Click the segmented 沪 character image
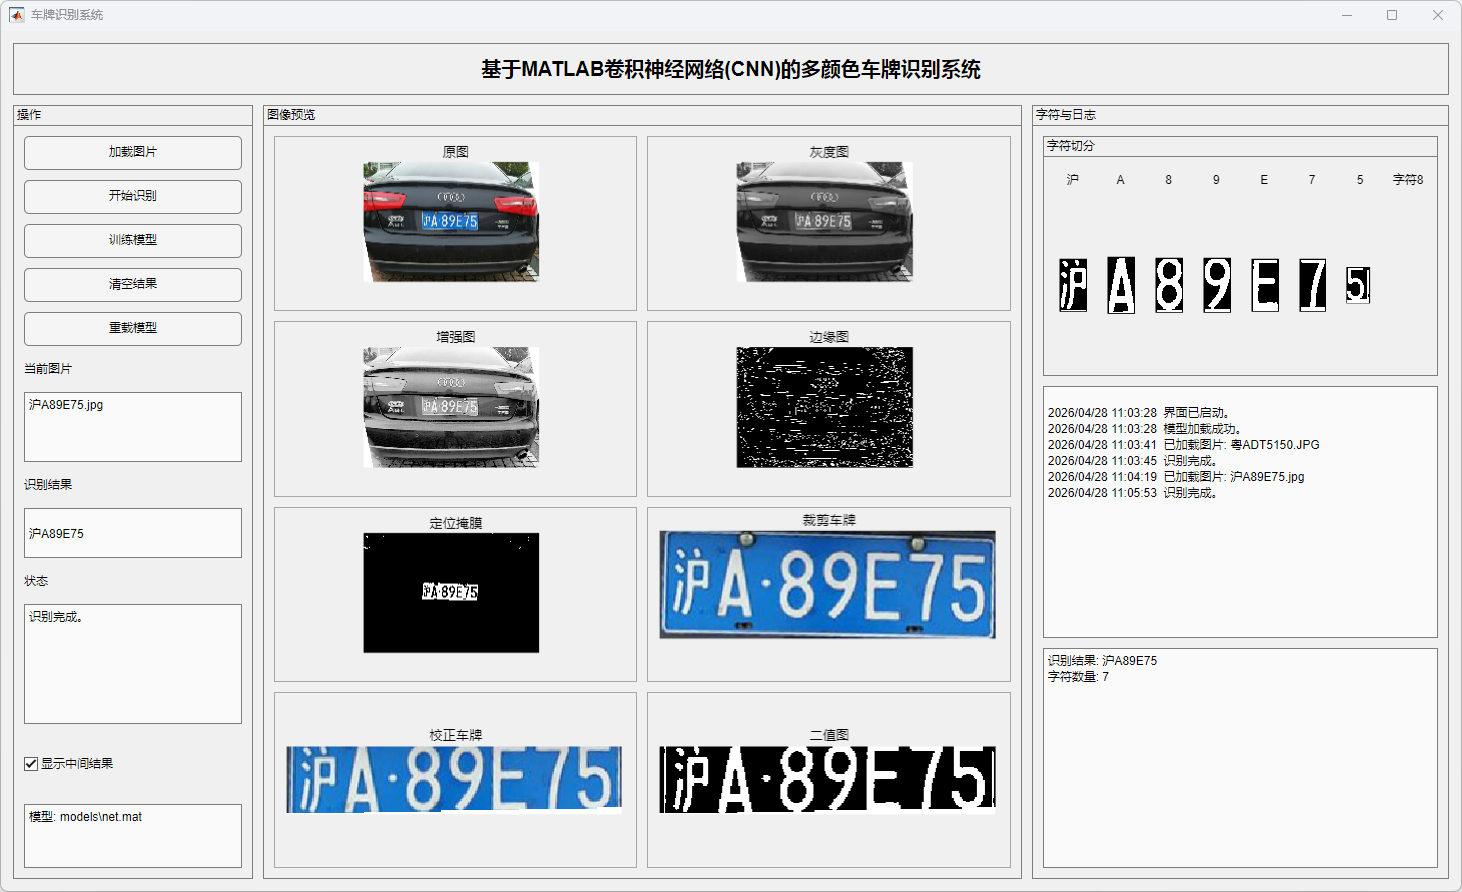 1073,285
